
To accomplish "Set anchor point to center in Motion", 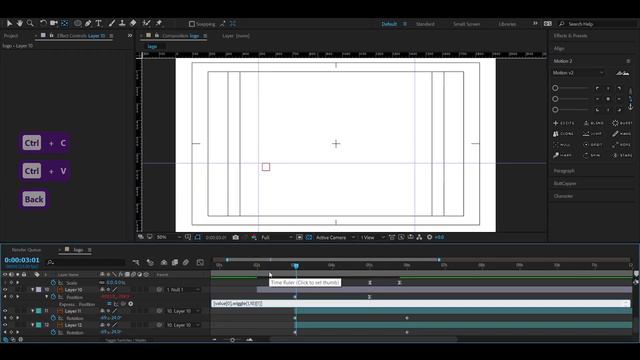I will pyautogui.click(x=608, y=99).
